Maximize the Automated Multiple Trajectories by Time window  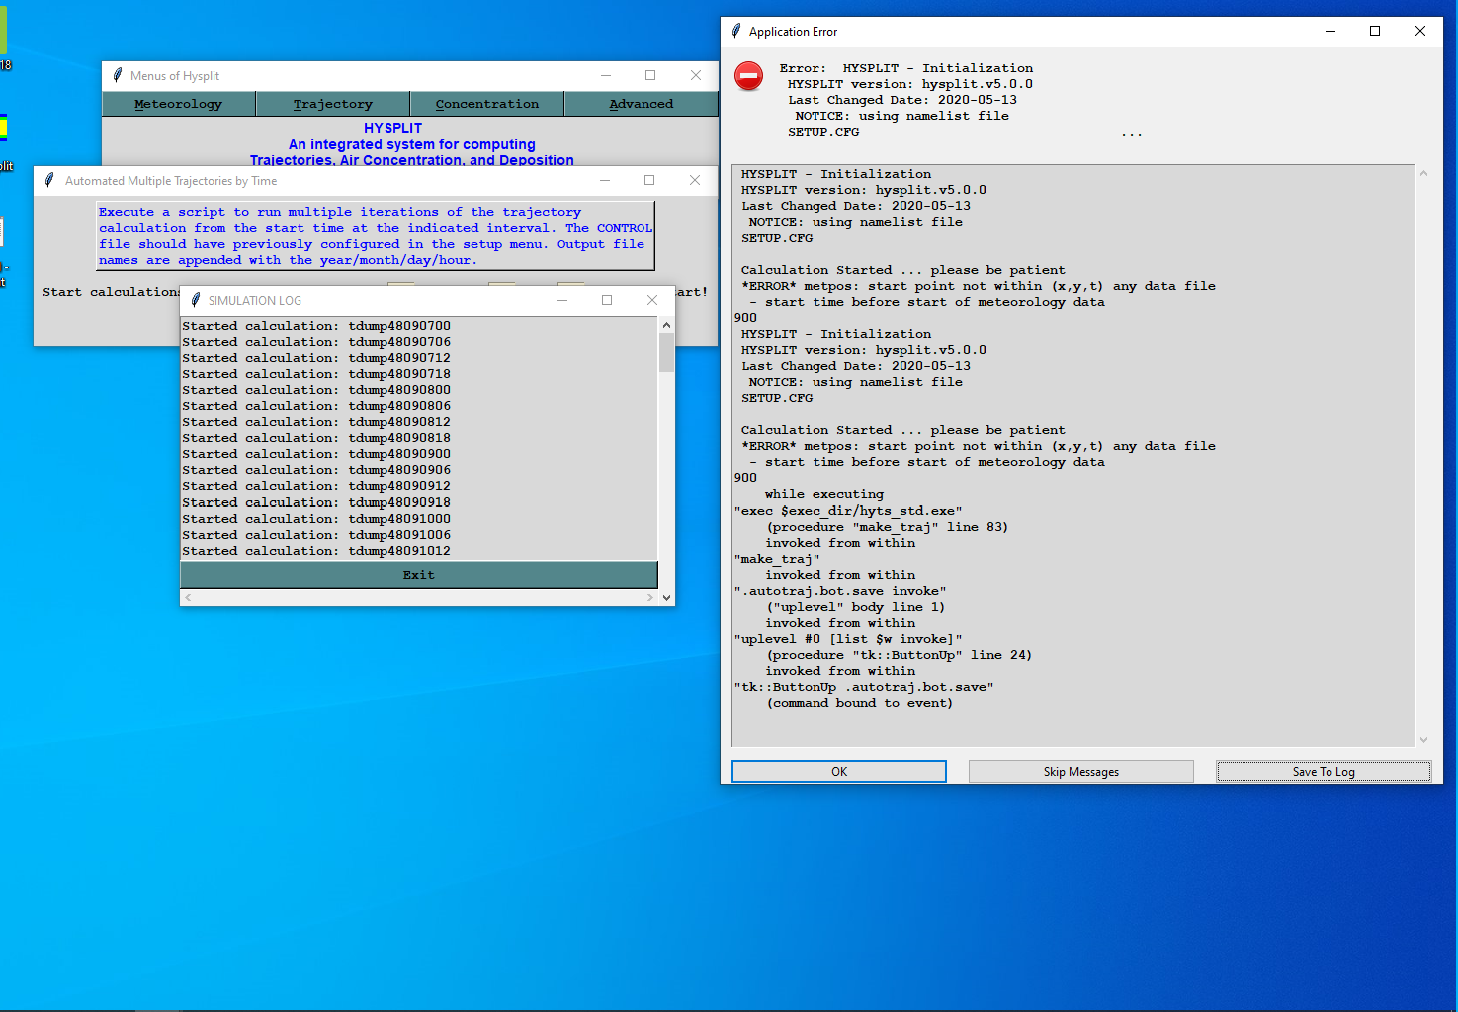pos(649,180)
